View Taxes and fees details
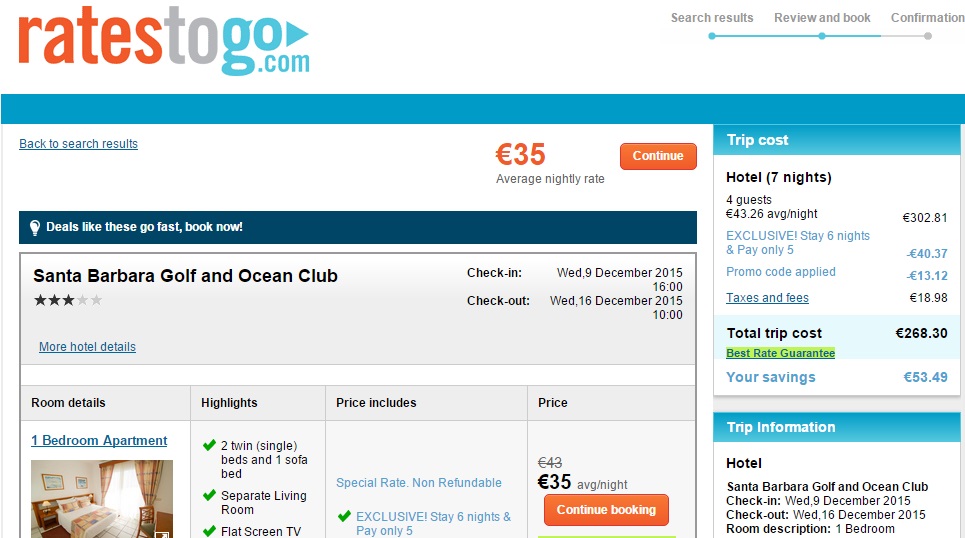The width and height of the screenshot is (965, 538). [x=767, y=298]
